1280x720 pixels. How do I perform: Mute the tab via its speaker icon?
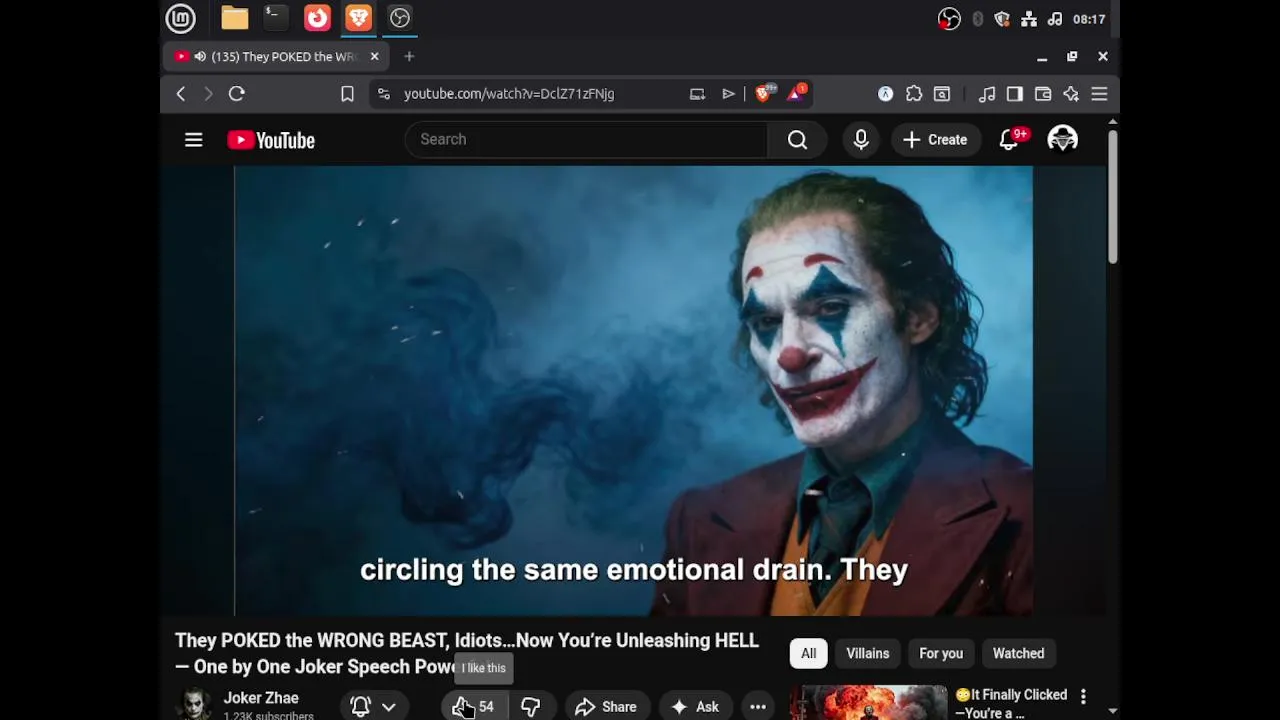200,57
